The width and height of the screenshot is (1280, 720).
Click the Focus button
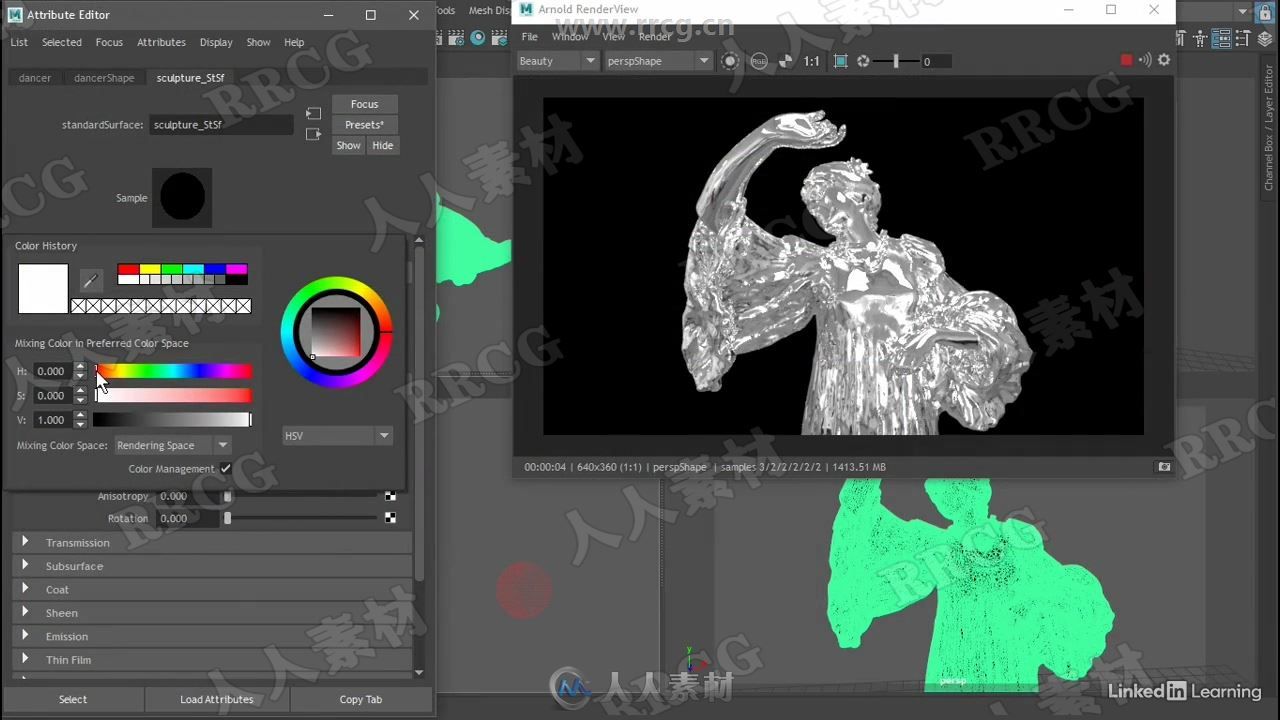364,104
